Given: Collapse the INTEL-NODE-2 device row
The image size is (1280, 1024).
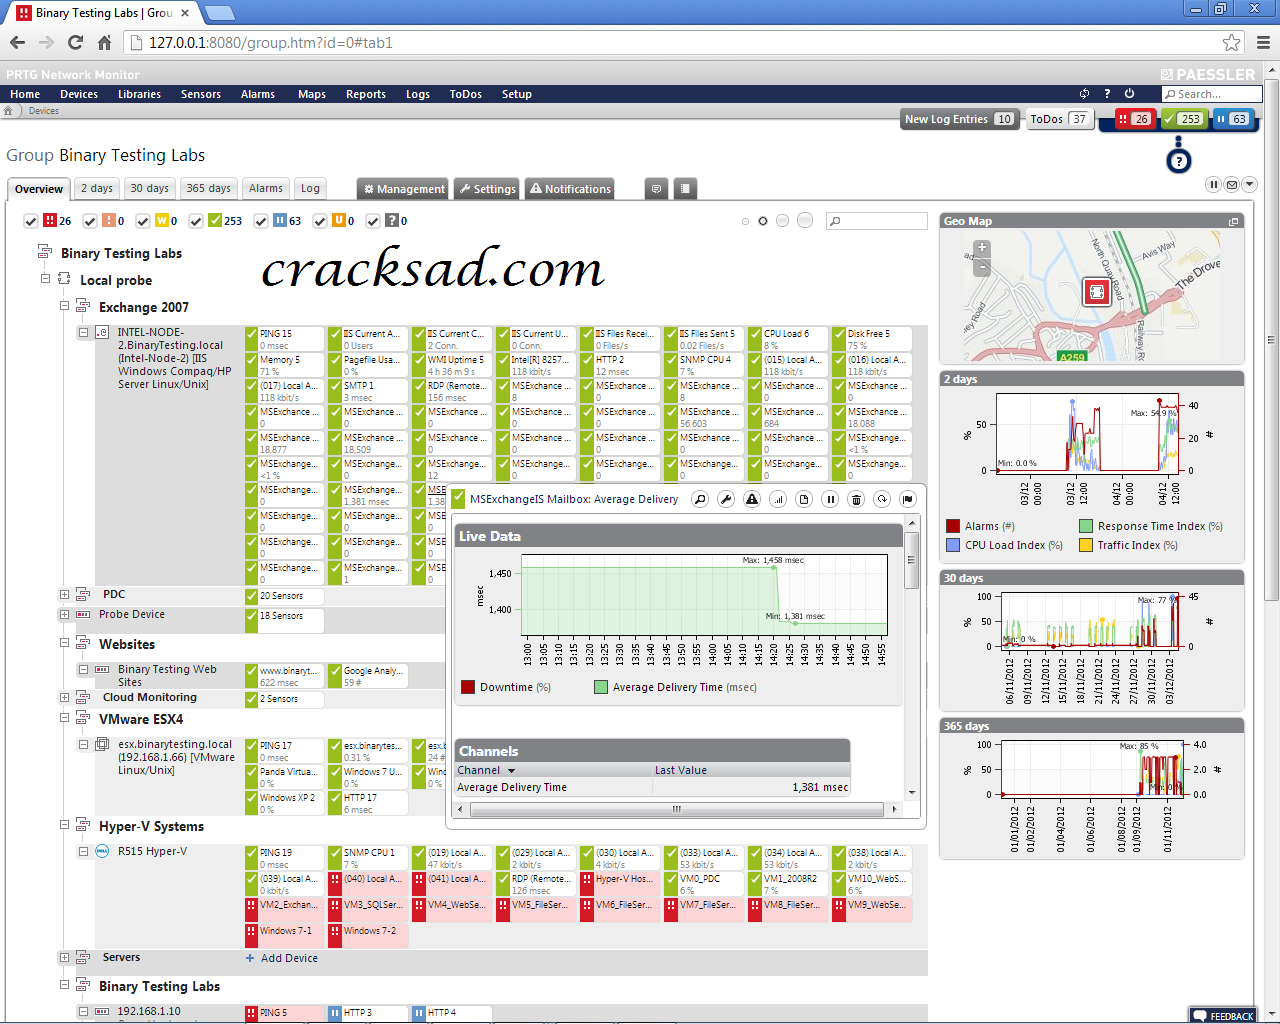Looking at the screenshot, I should [x=83, y=333].
